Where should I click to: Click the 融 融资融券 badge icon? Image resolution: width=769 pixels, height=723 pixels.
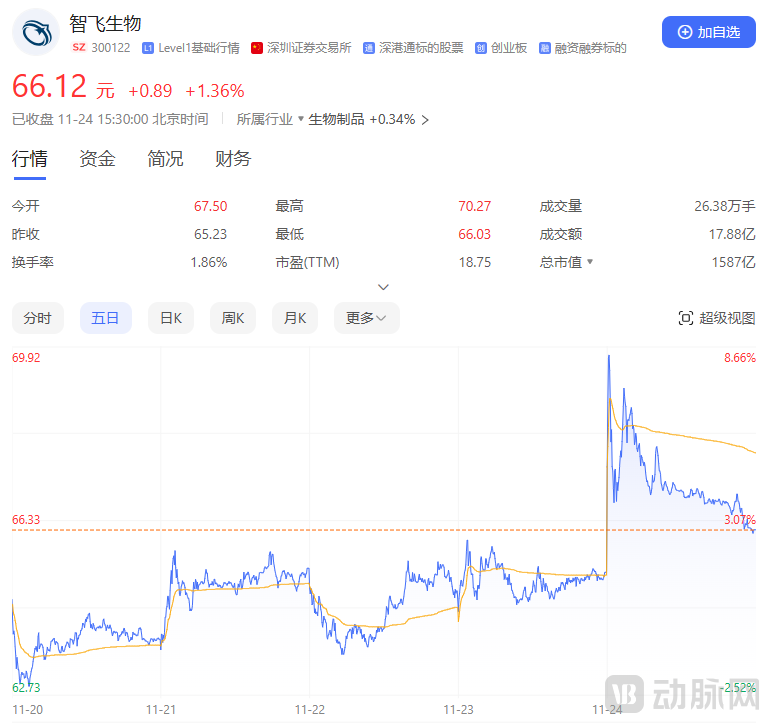(x=544, y=48)
